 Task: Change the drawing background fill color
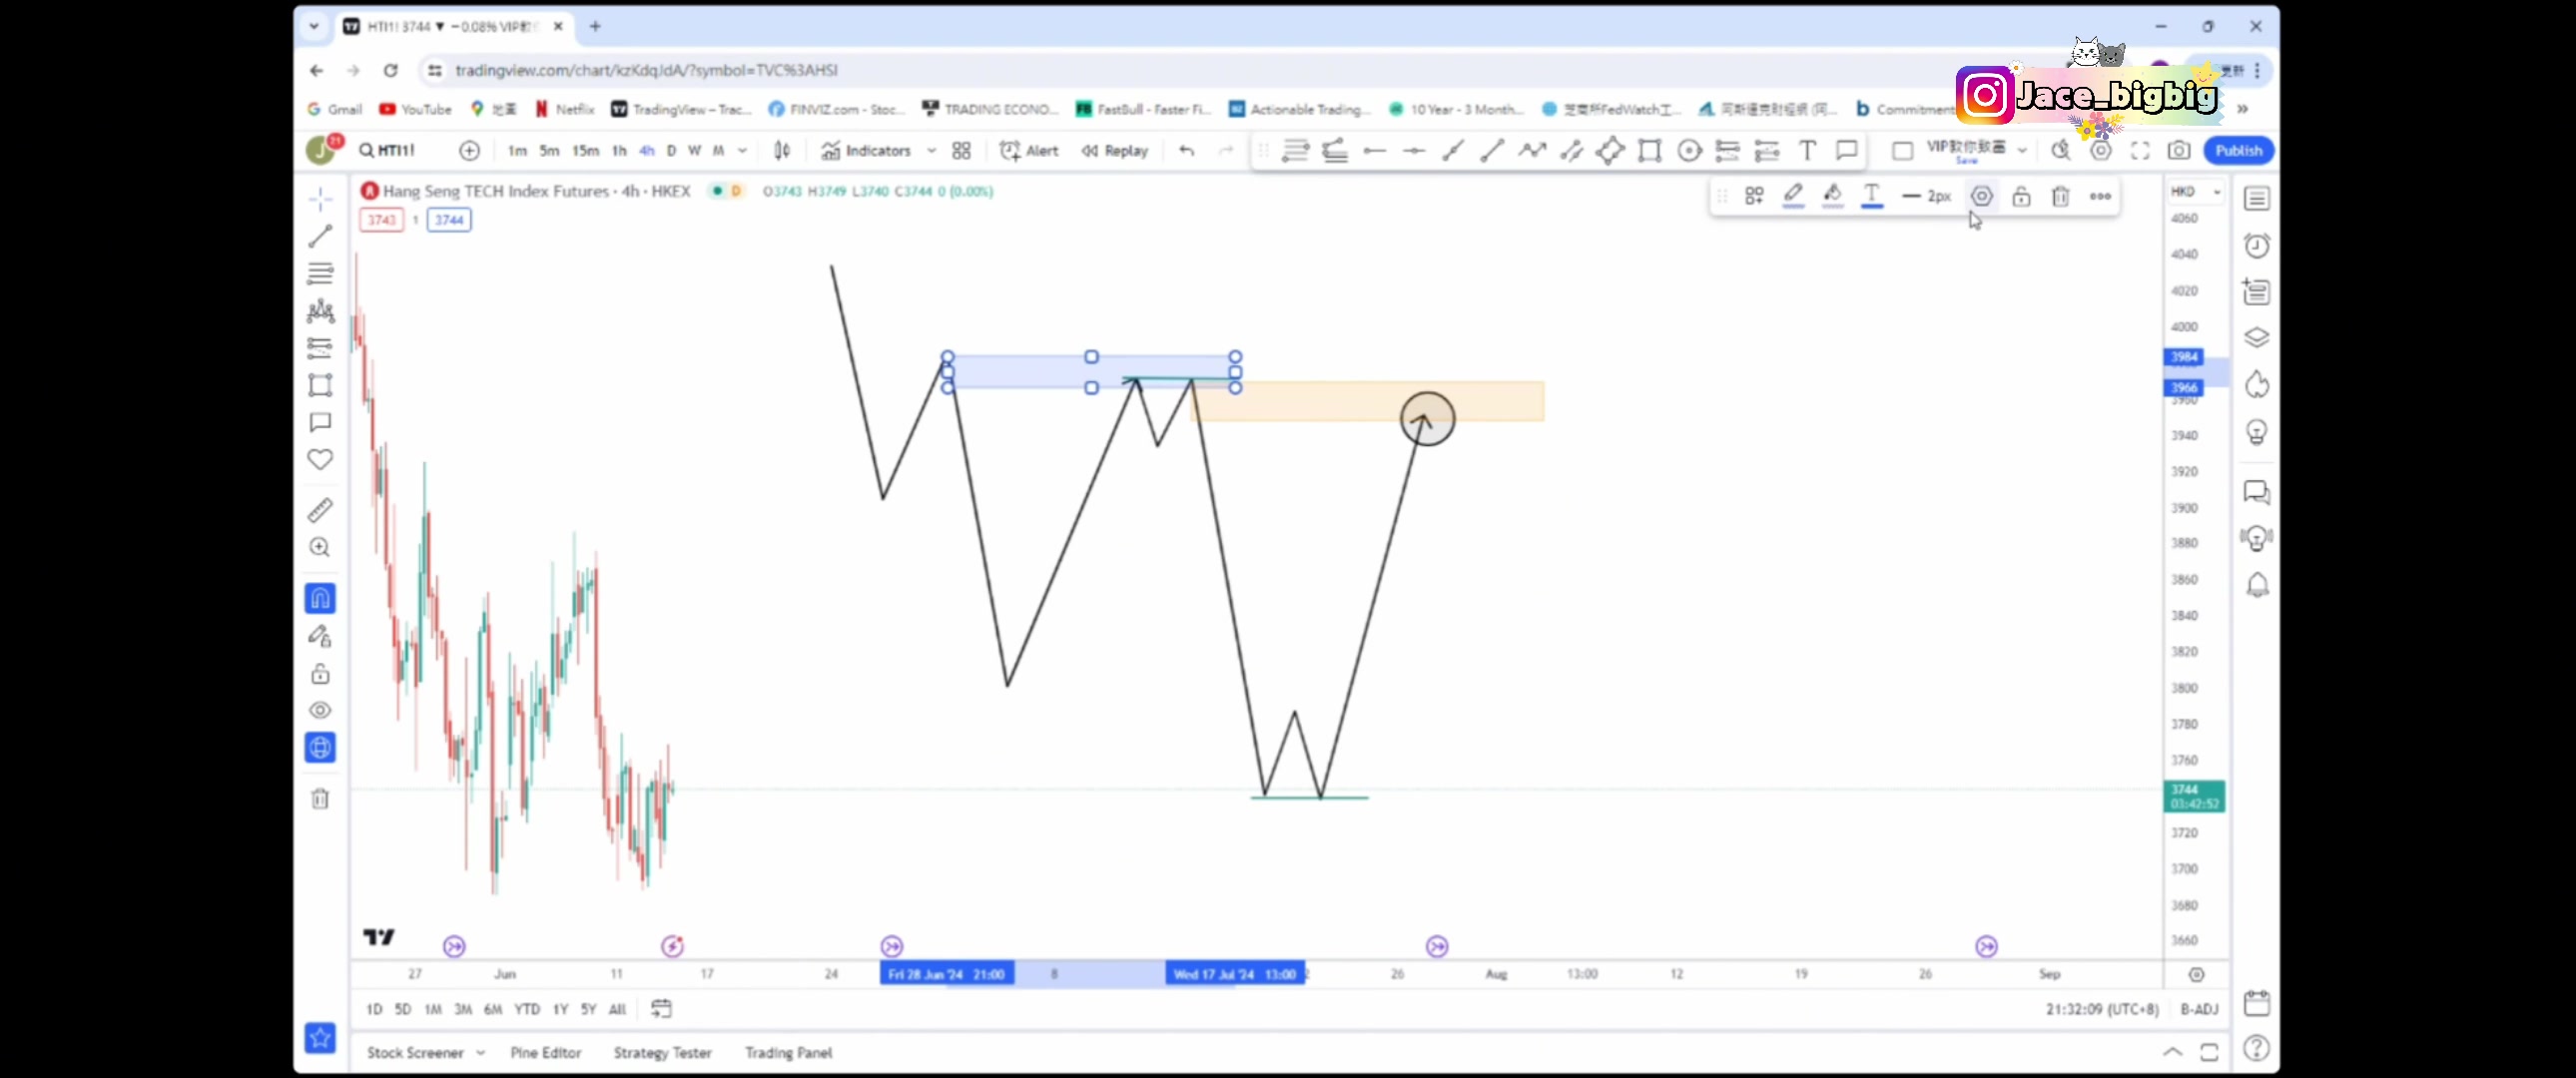pos(1832,196)
